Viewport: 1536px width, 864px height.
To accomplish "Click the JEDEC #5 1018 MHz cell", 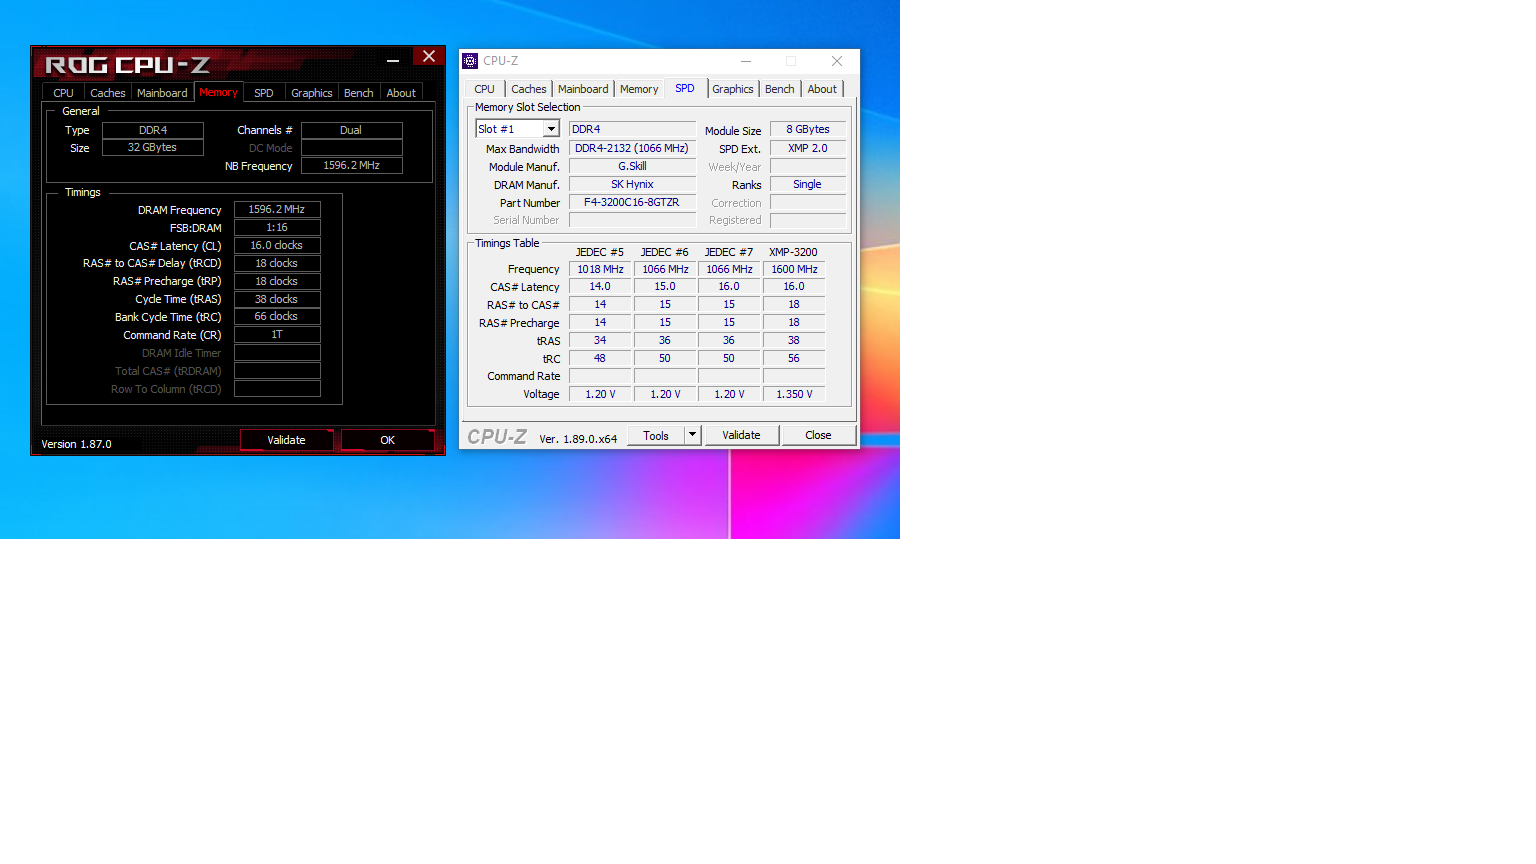I will 600,269.
